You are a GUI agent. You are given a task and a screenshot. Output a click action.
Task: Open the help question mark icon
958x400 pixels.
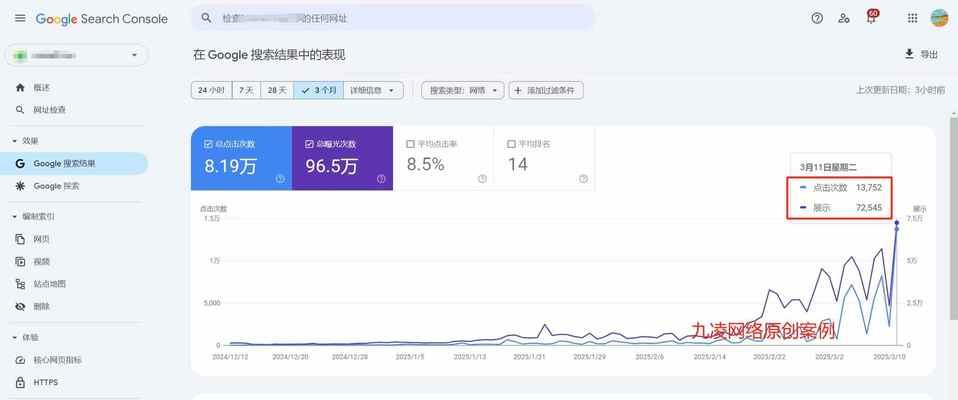(x=817, y=18)
